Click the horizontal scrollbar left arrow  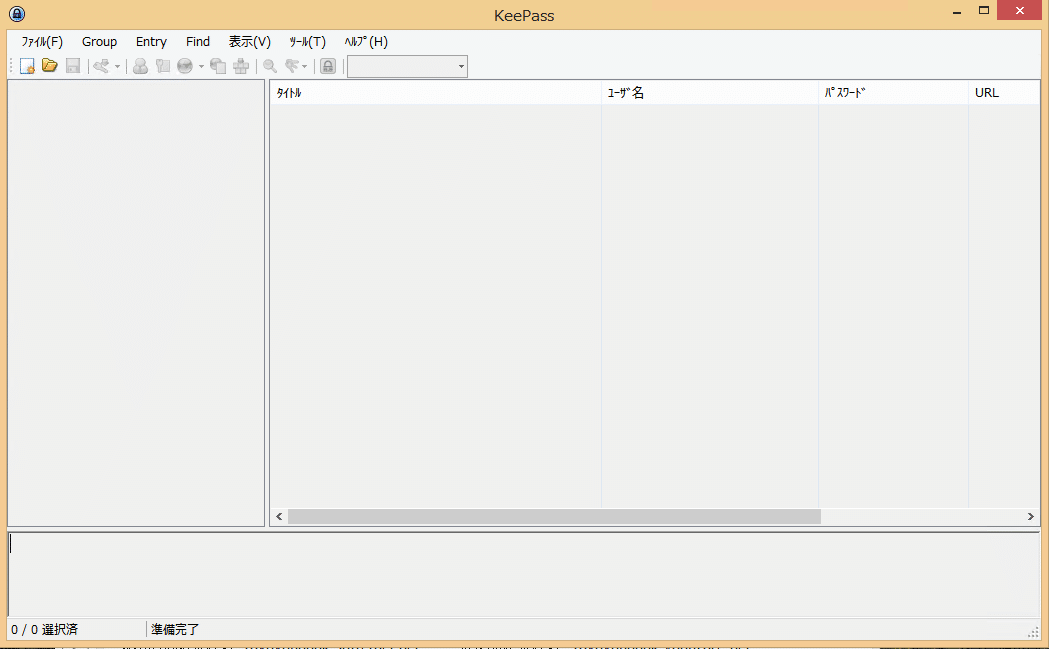point(279,517)
